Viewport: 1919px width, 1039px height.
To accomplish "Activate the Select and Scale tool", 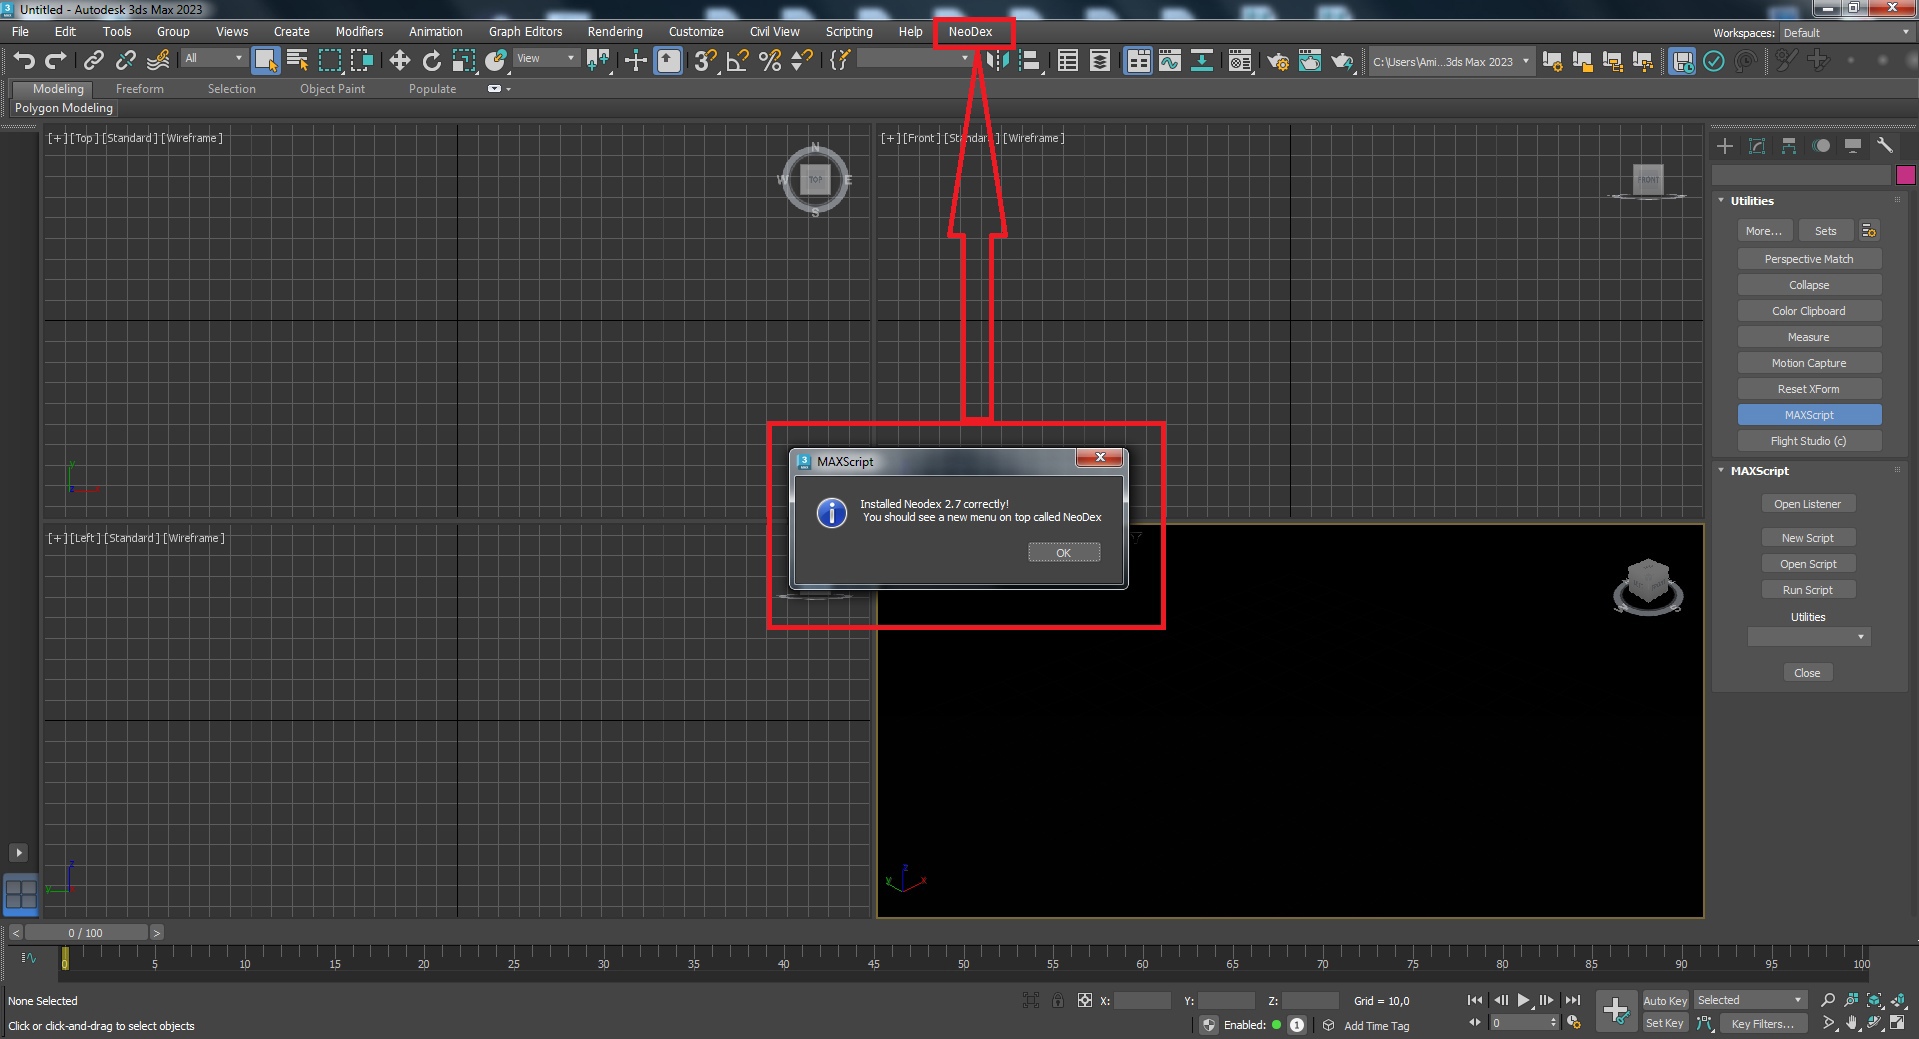I will tap(464, 61).
